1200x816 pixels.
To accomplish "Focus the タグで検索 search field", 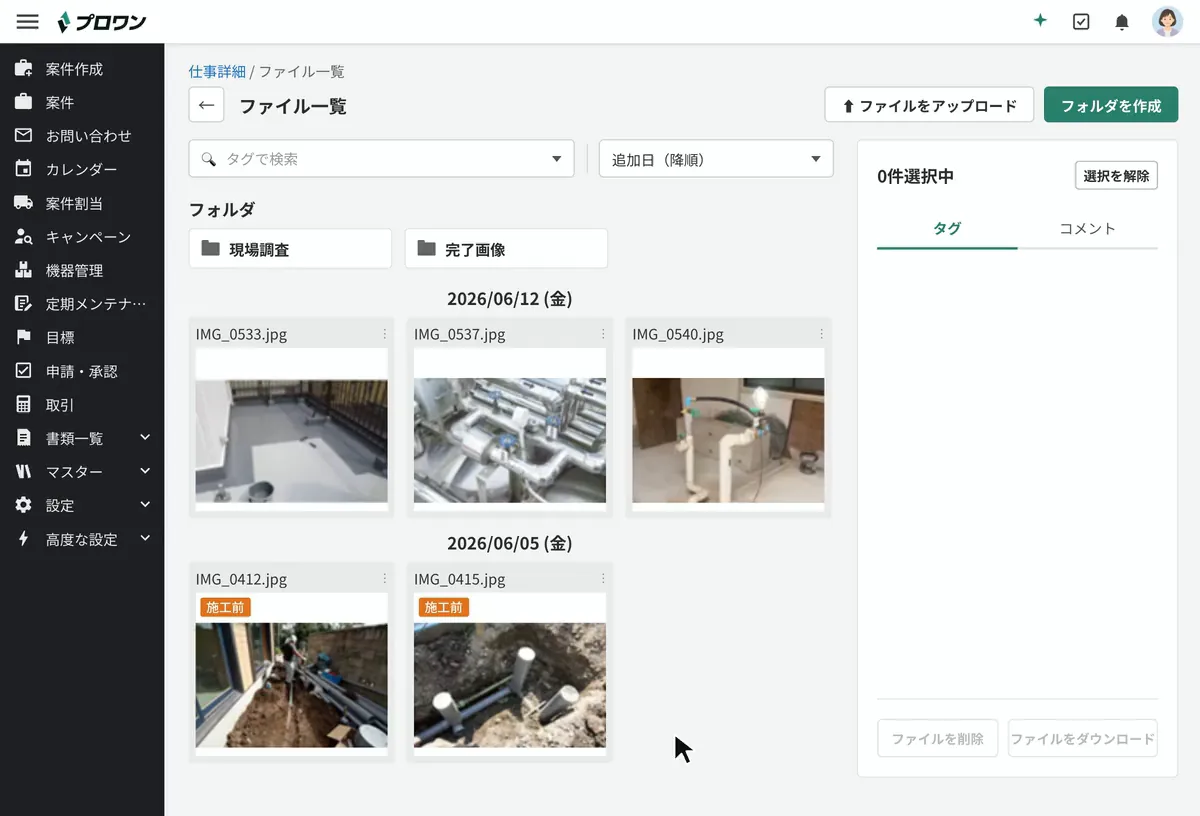I will click(382, 159).
